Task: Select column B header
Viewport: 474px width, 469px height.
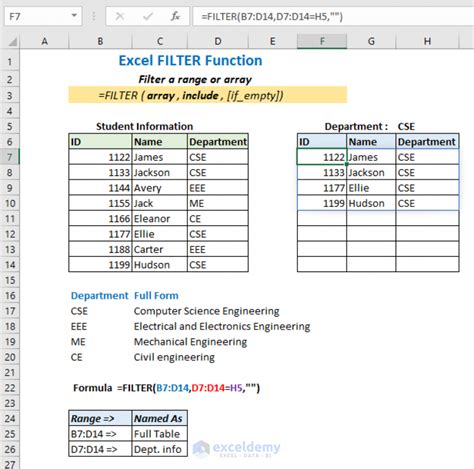Action: pos(100,41)
